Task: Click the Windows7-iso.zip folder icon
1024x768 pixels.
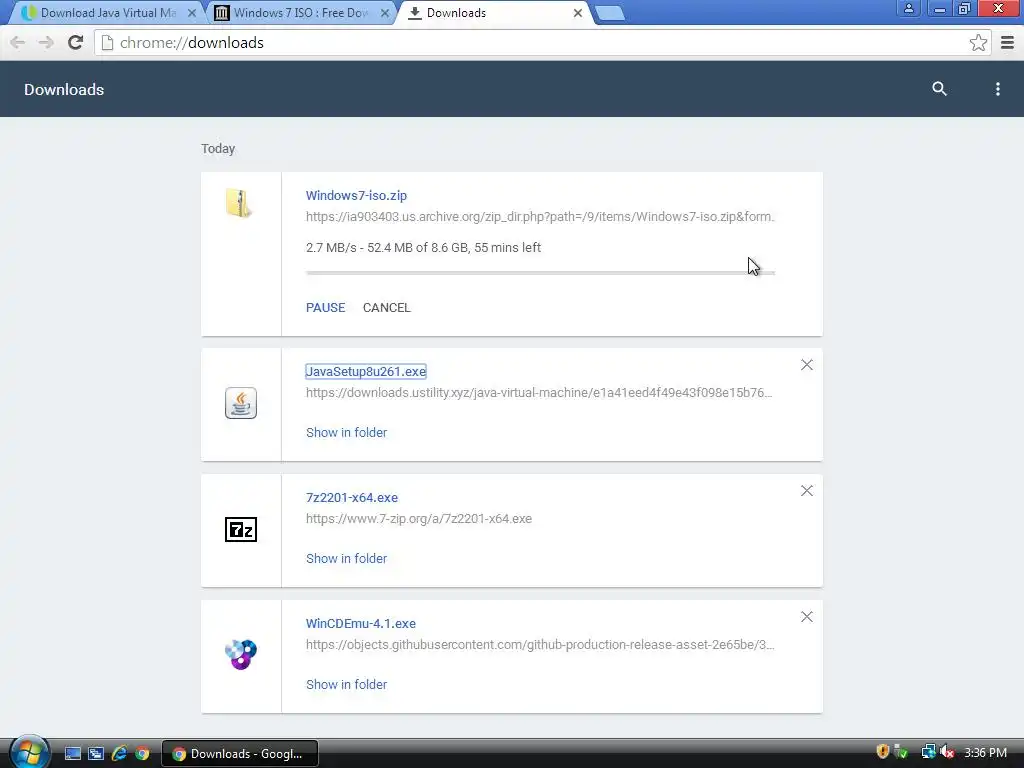Action: pyautogui.click(x=239, y=203)
